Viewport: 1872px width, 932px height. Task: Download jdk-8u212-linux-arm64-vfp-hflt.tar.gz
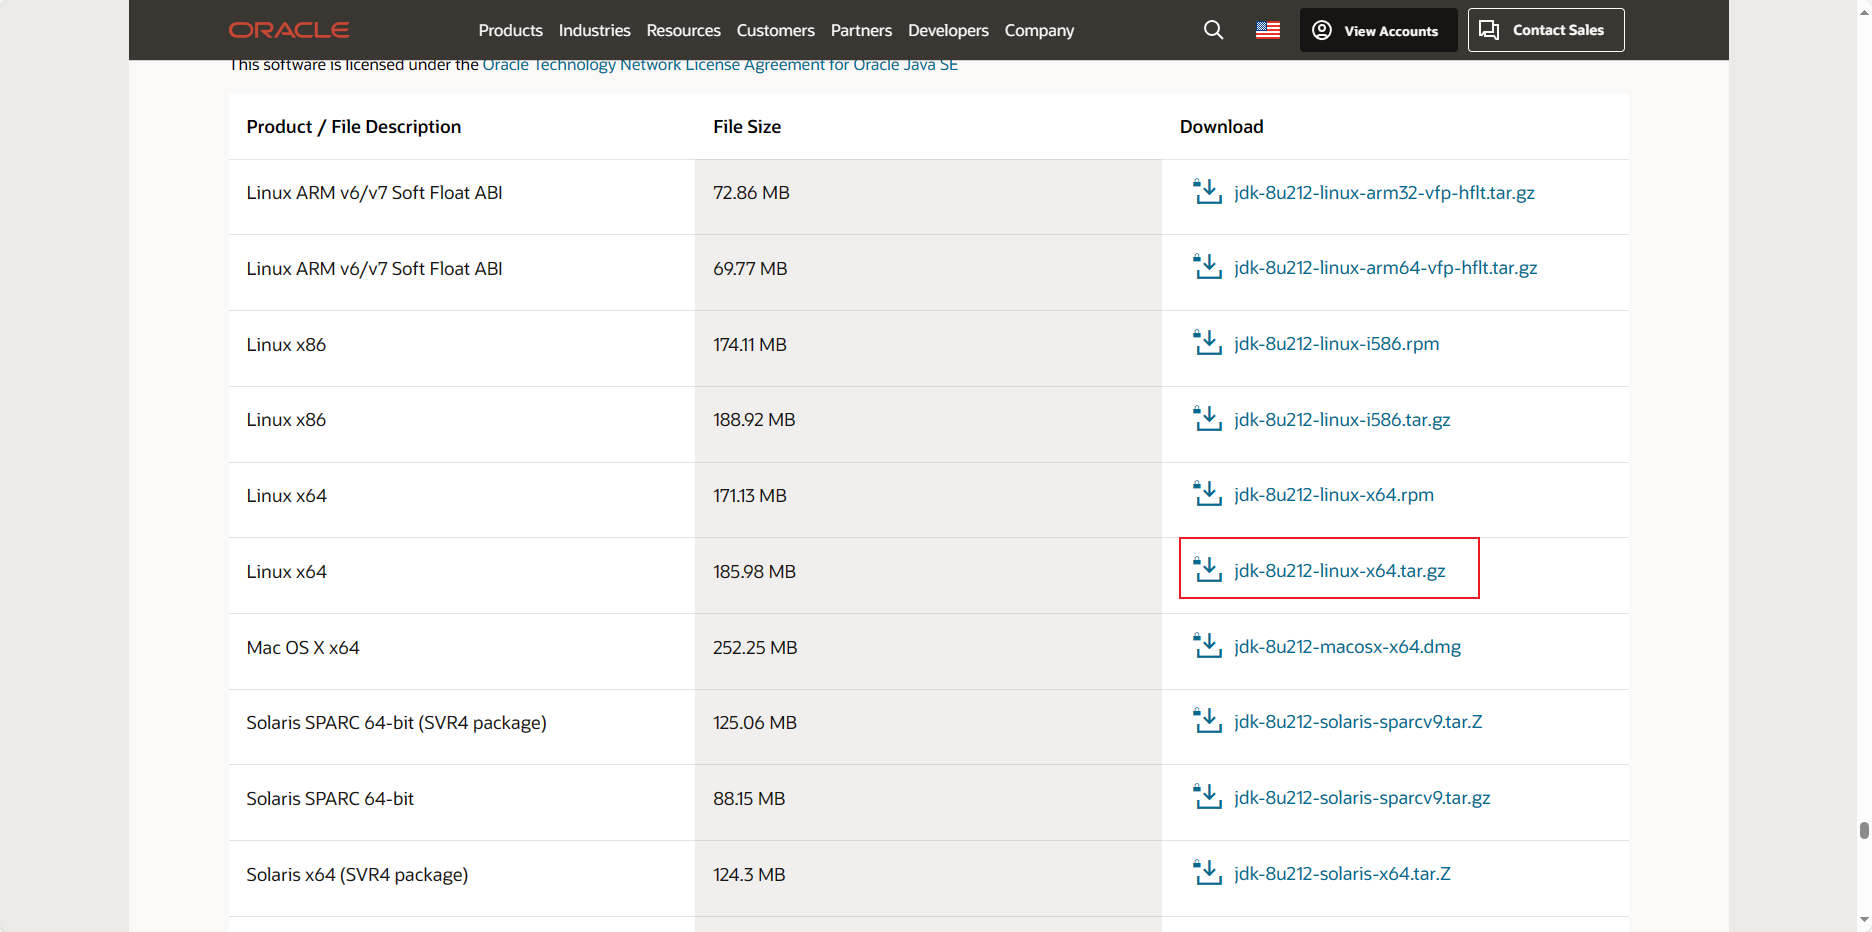coord(1385,267)
